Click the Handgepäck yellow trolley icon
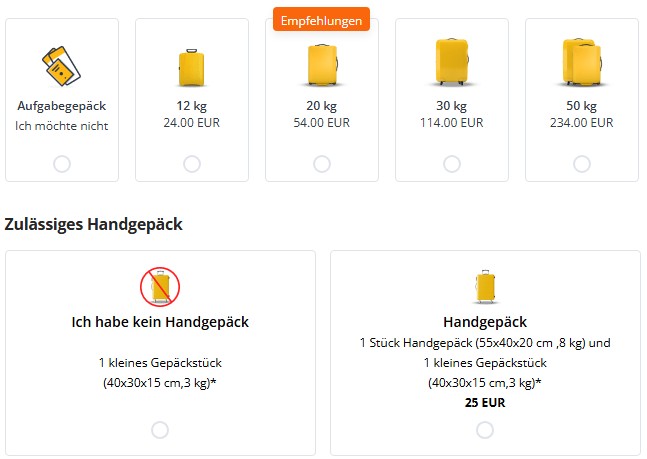The width and height of the screenshot is (647, 459). click(485, 287)
